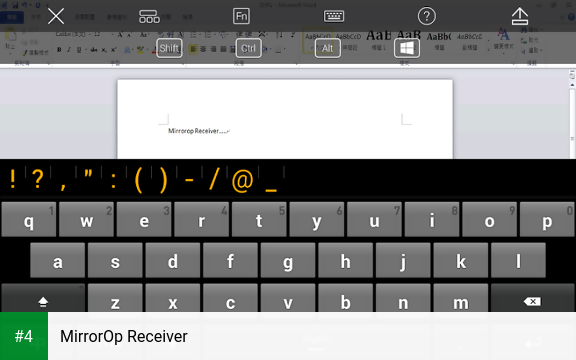Tap the x key
Image resolution: width=576 pixels, height=360 pixels.
coord(173,298)
